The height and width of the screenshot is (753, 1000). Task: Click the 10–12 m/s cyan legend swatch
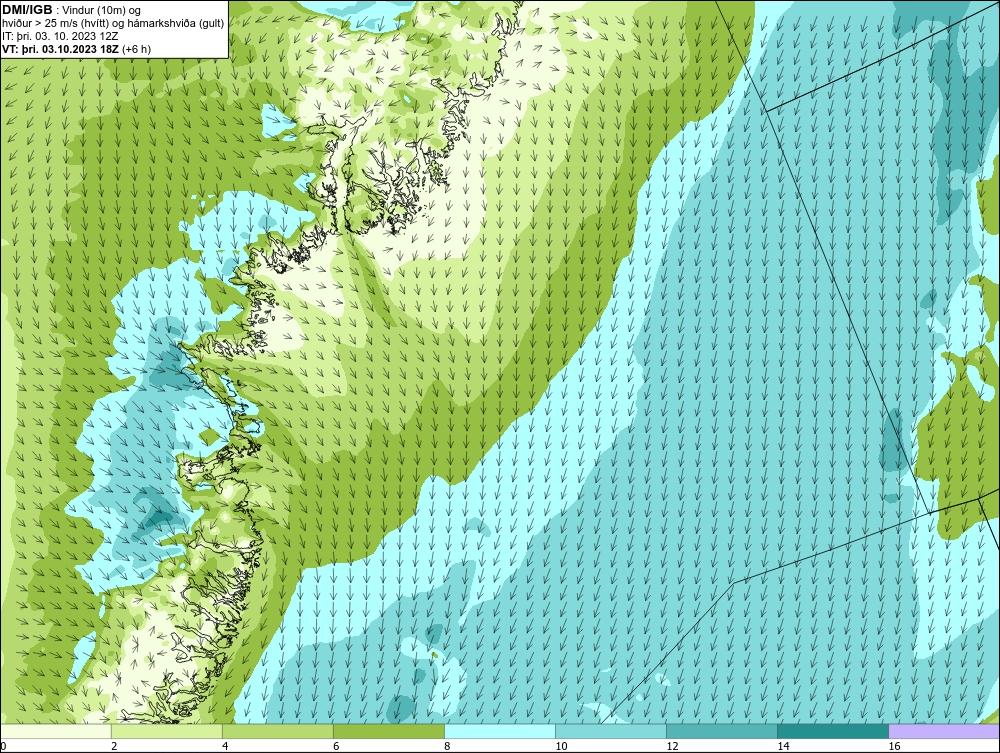tap(611, 731)
